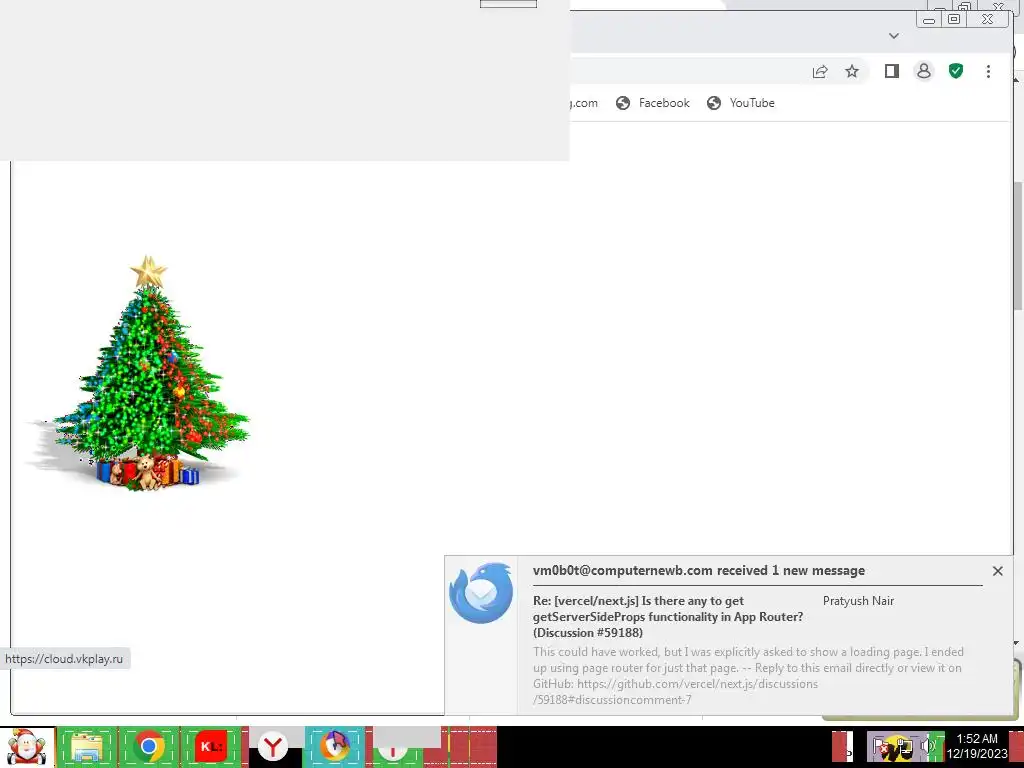The width and height of the screenshot is (1024, 768).
Task: Bookmark this page with the star icon
Action: (852, 71)
